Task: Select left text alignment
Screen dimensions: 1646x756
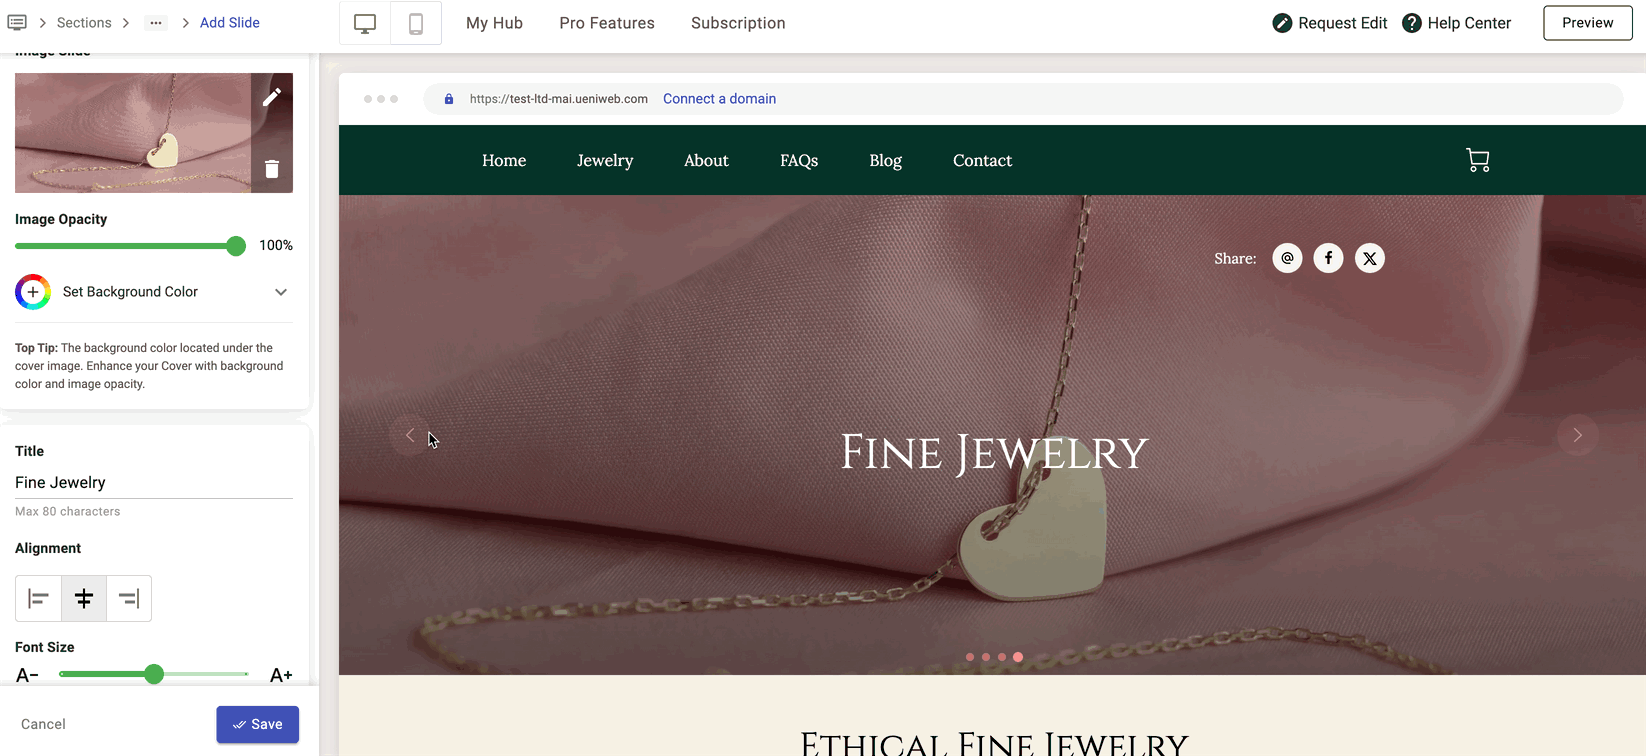Action: point(39,599)
